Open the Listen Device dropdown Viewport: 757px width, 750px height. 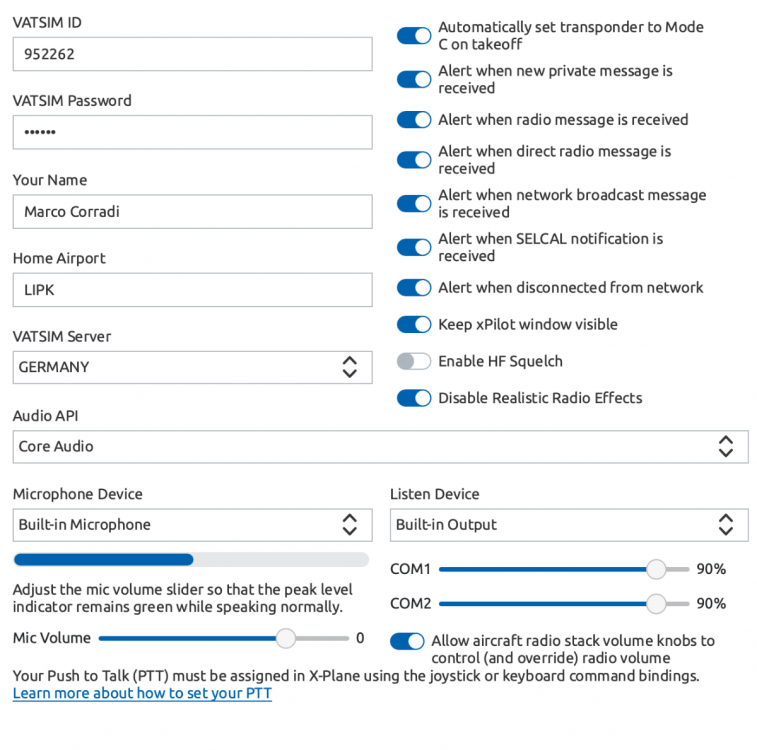[x=568, y=525]
